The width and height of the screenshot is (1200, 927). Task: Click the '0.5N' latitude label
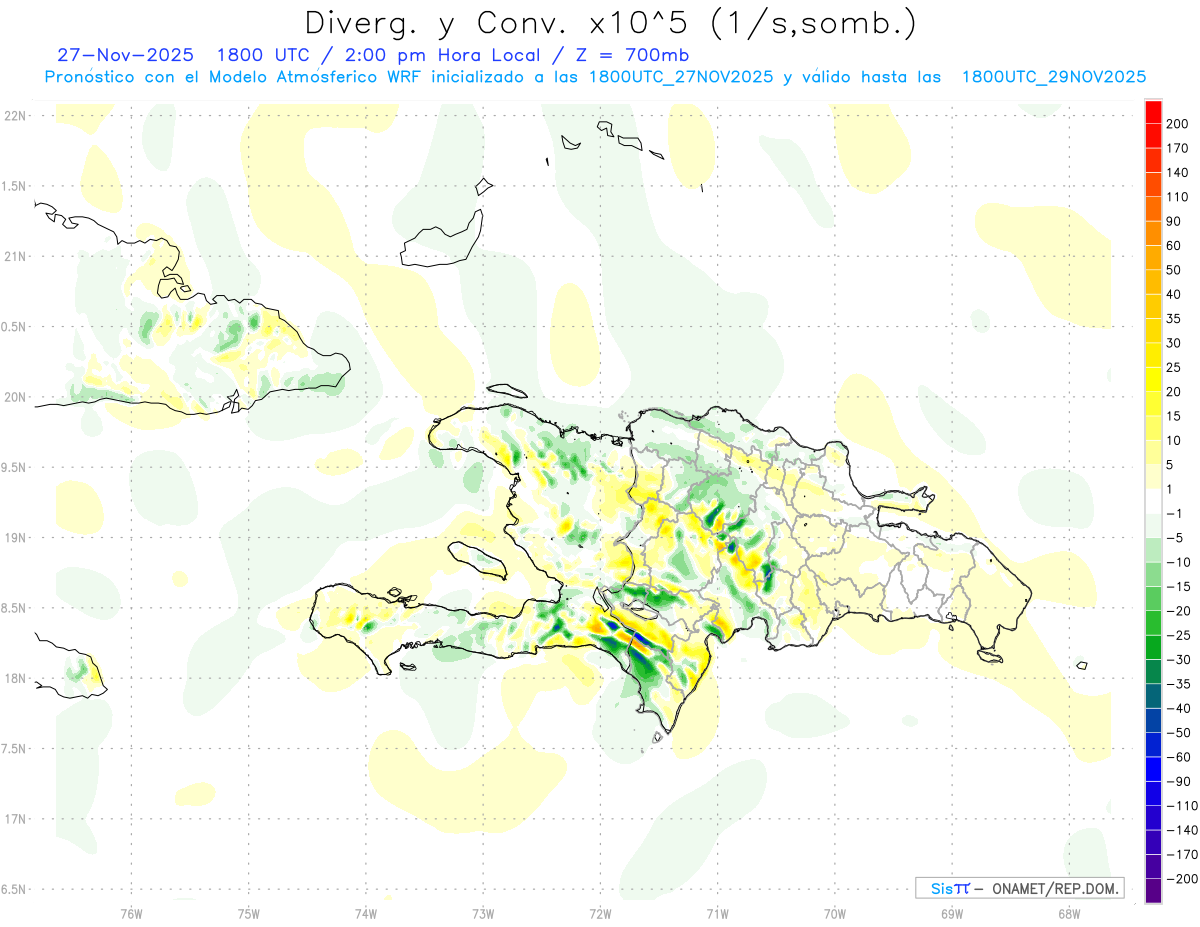(14, 327)
